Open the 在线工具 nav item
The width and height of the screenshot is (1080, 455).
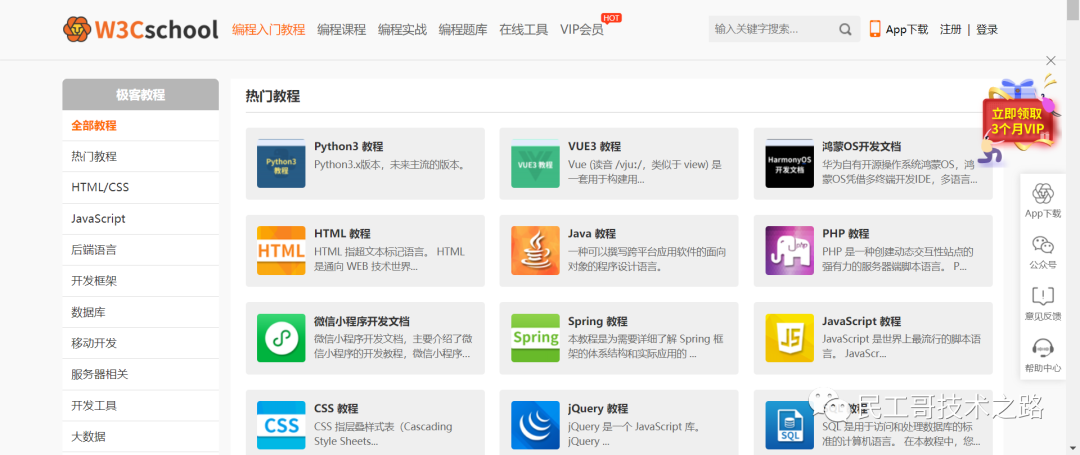pos(523,30)
